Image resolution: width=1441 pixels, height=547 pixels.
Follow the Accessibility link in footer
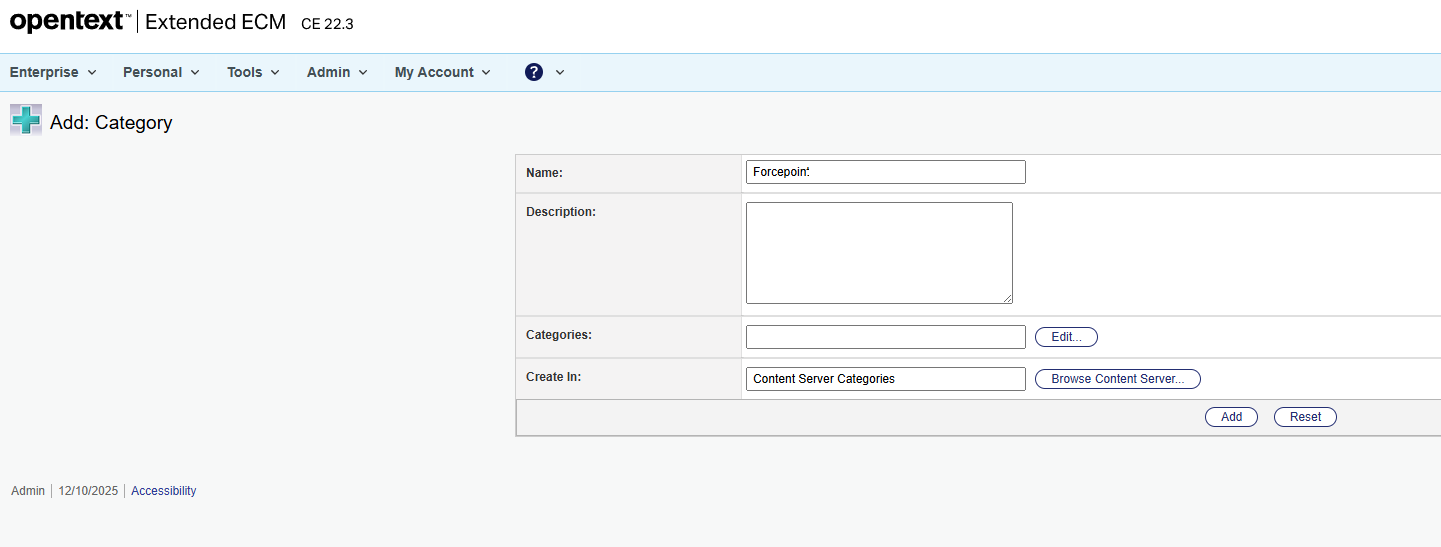point(163,491)
